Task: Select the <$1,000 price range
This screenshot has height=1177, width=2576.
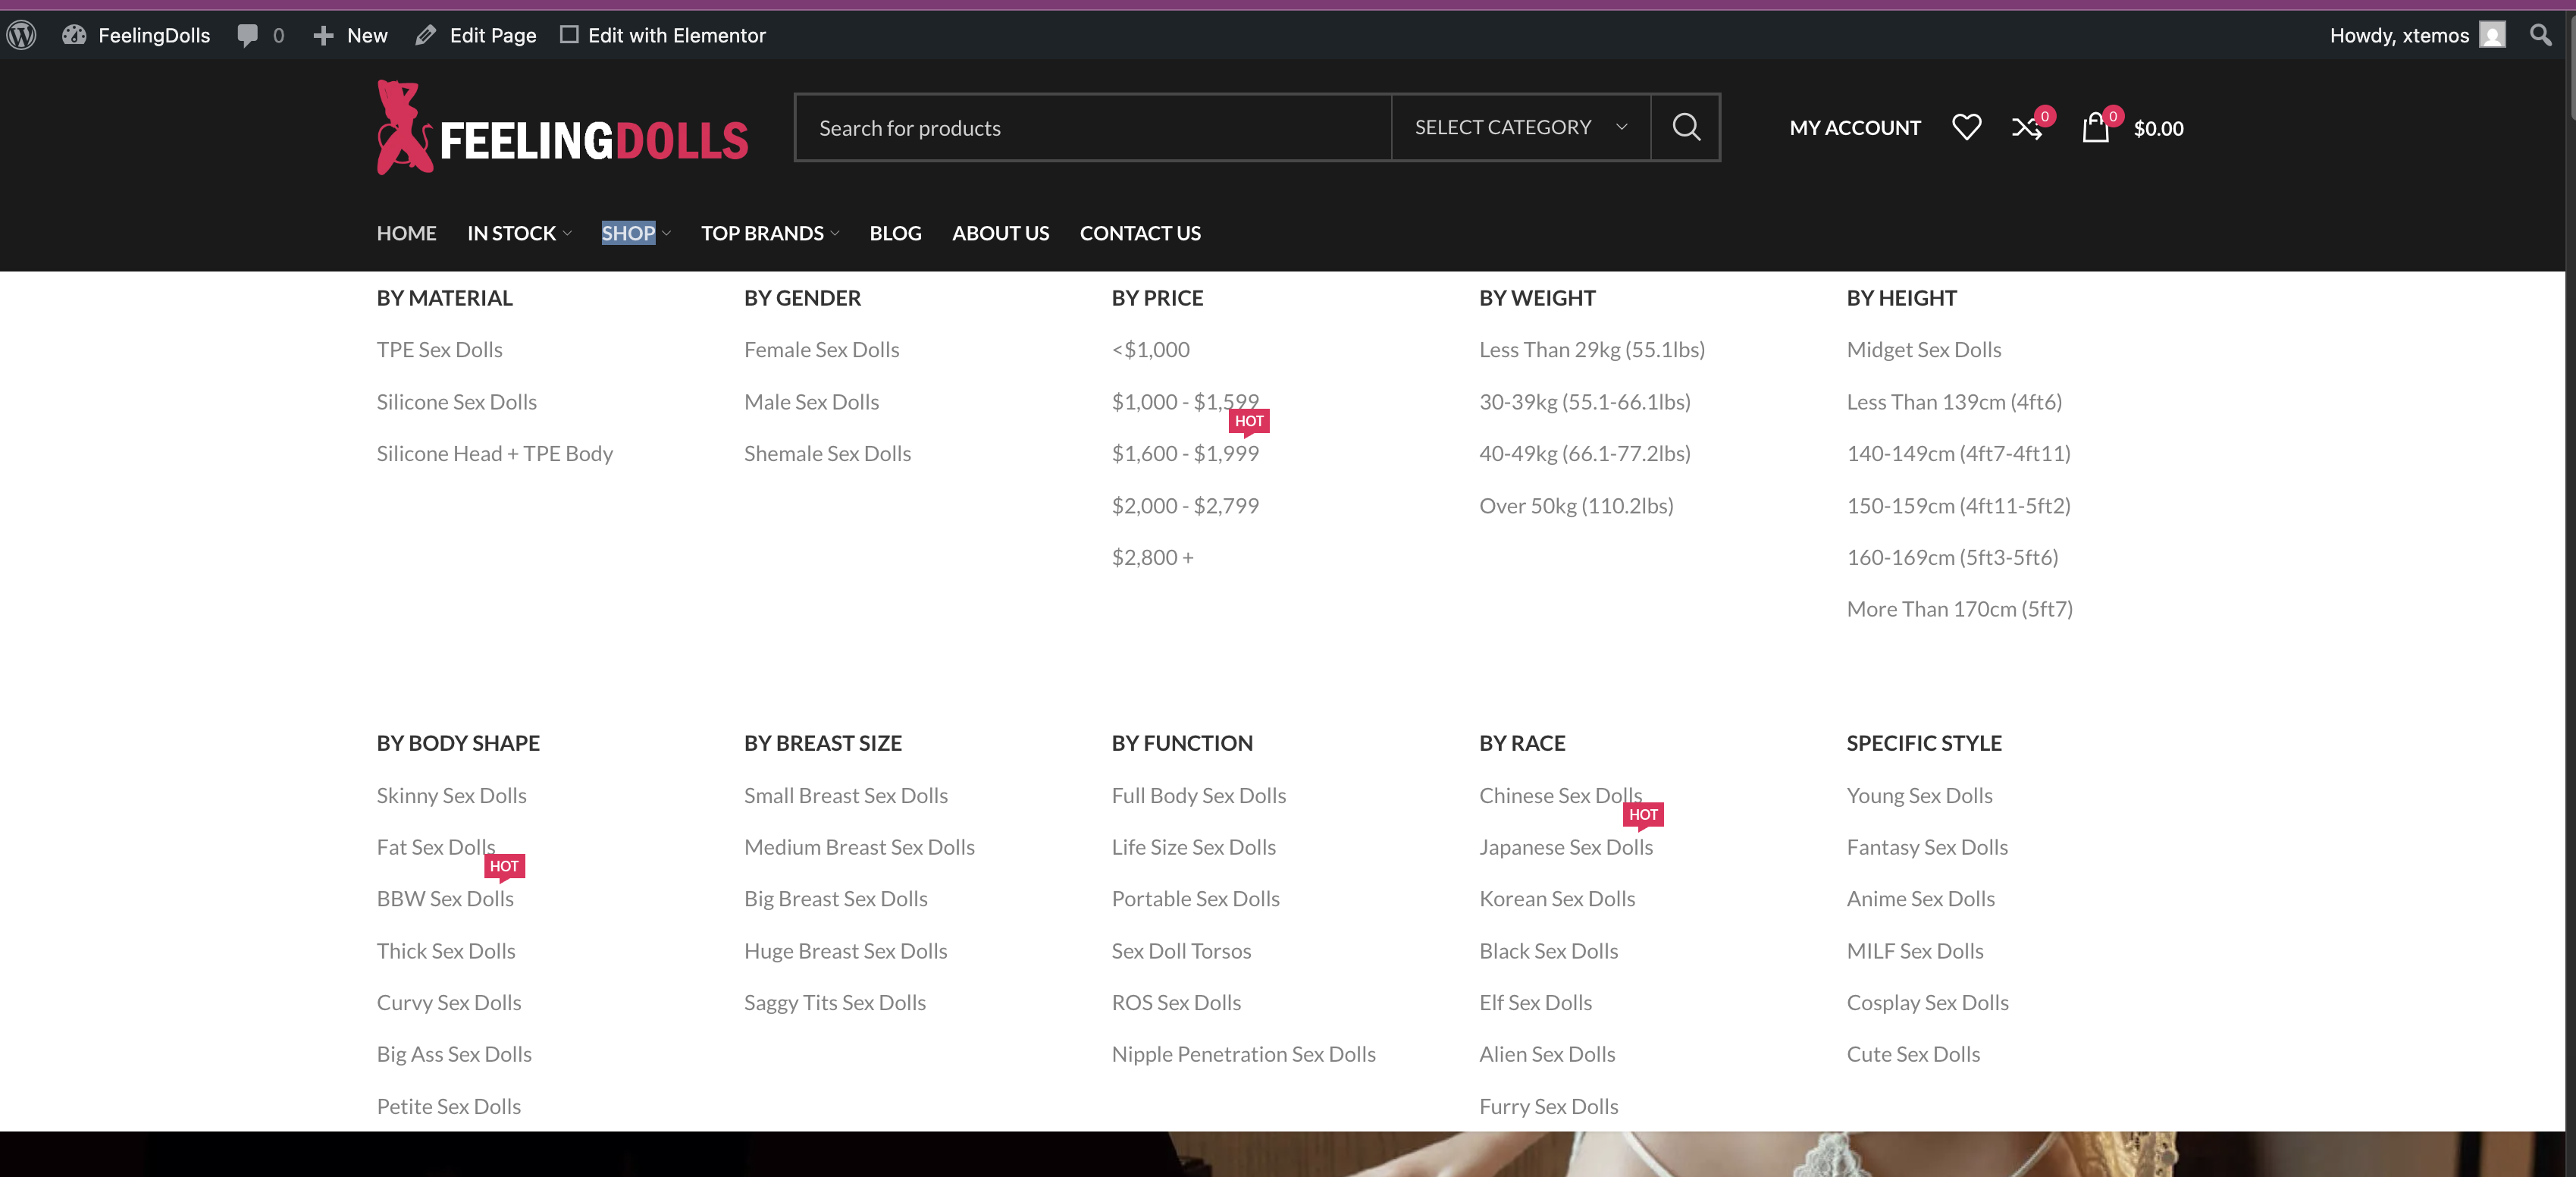Action: point(1150,350)
